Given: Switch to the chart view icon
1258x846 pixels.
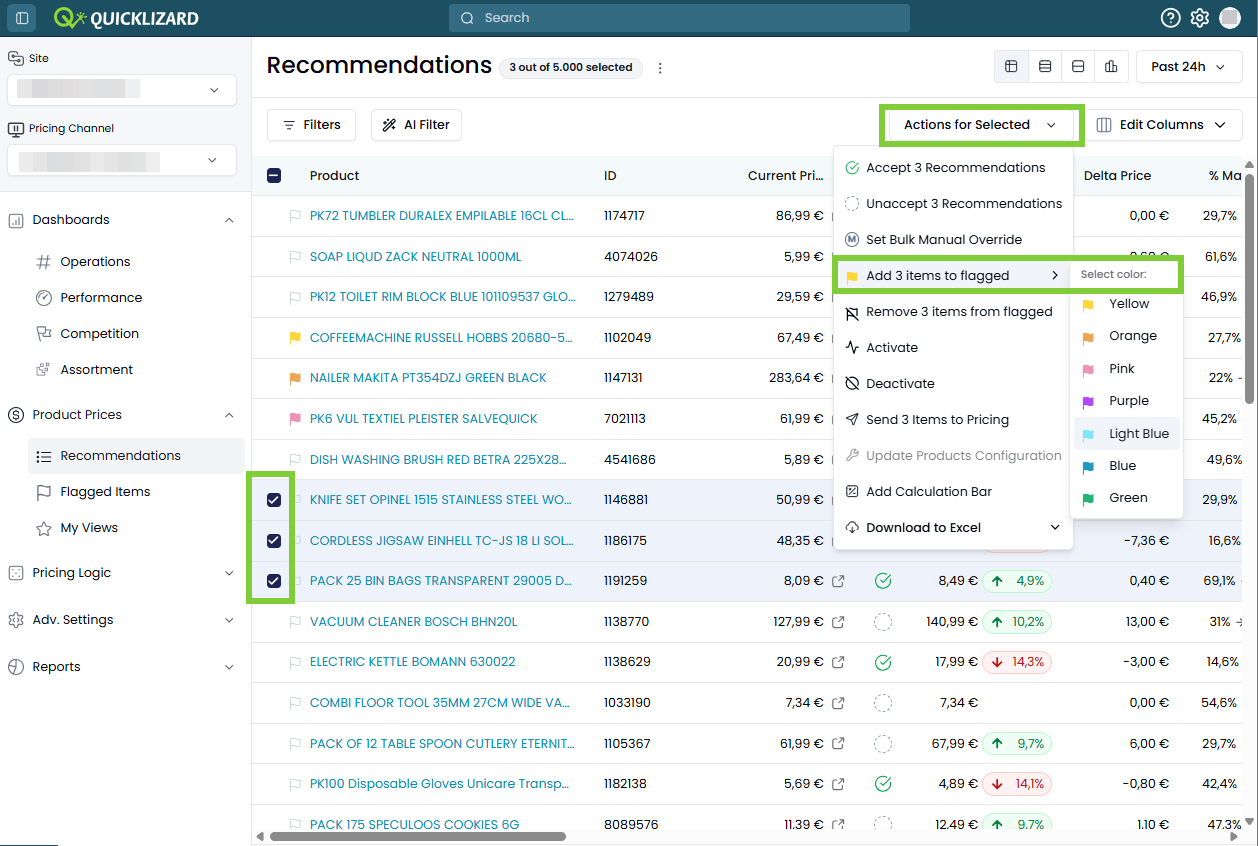Looking at the screenshot, I should point(1111,67).
